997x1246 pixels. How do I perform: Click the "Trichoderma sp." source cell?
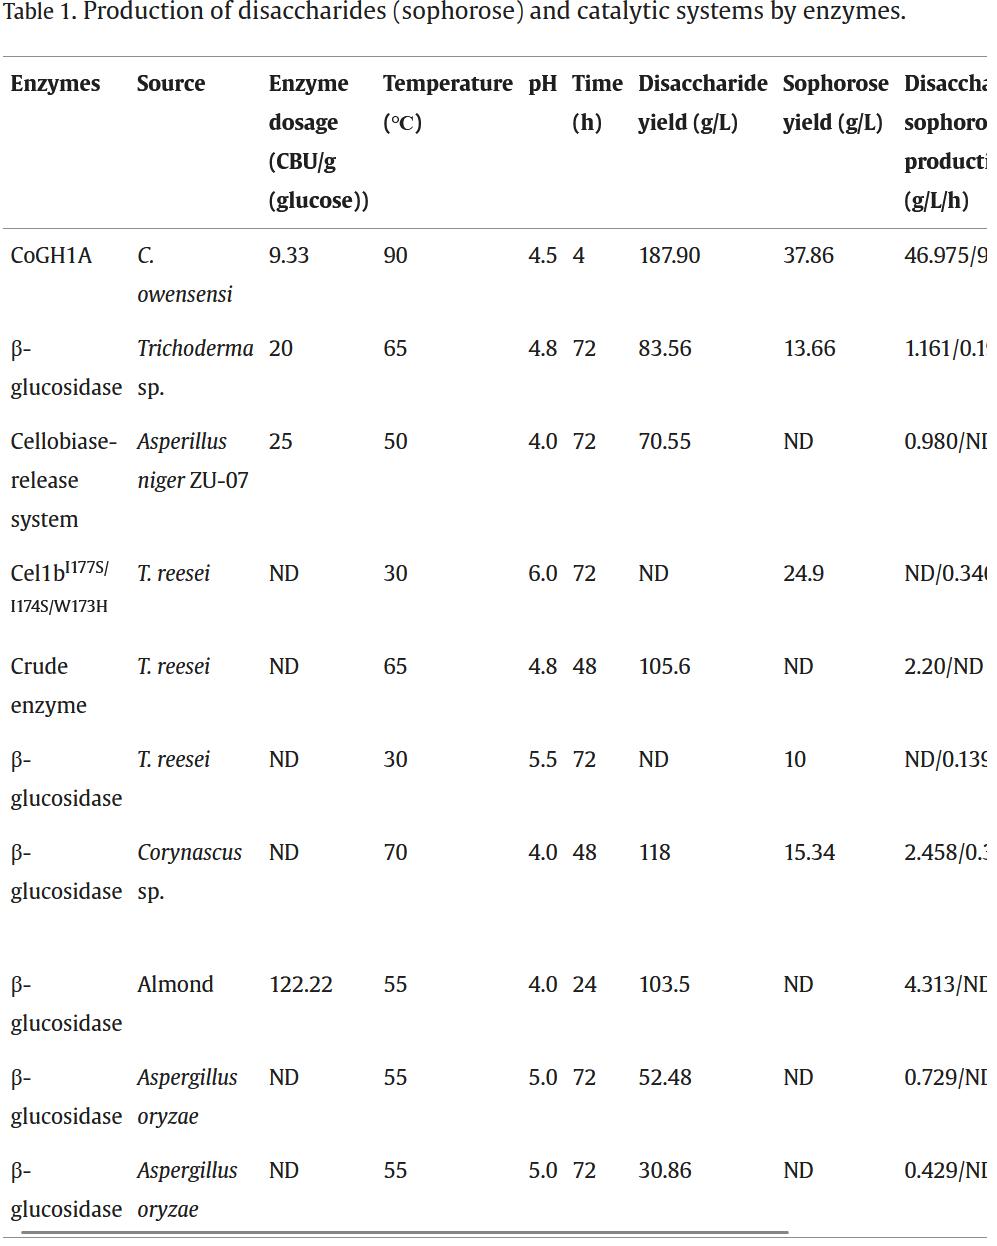click(194, 367)
